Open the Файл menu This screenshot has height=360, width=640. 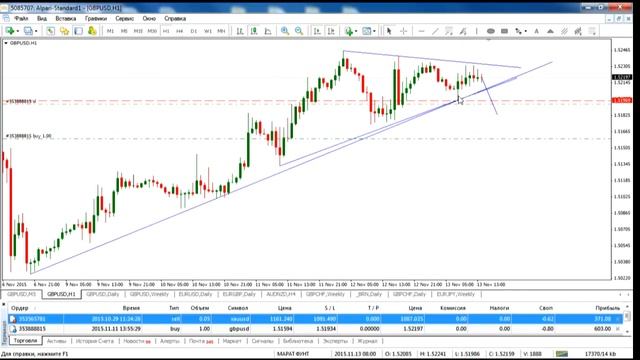21,19
